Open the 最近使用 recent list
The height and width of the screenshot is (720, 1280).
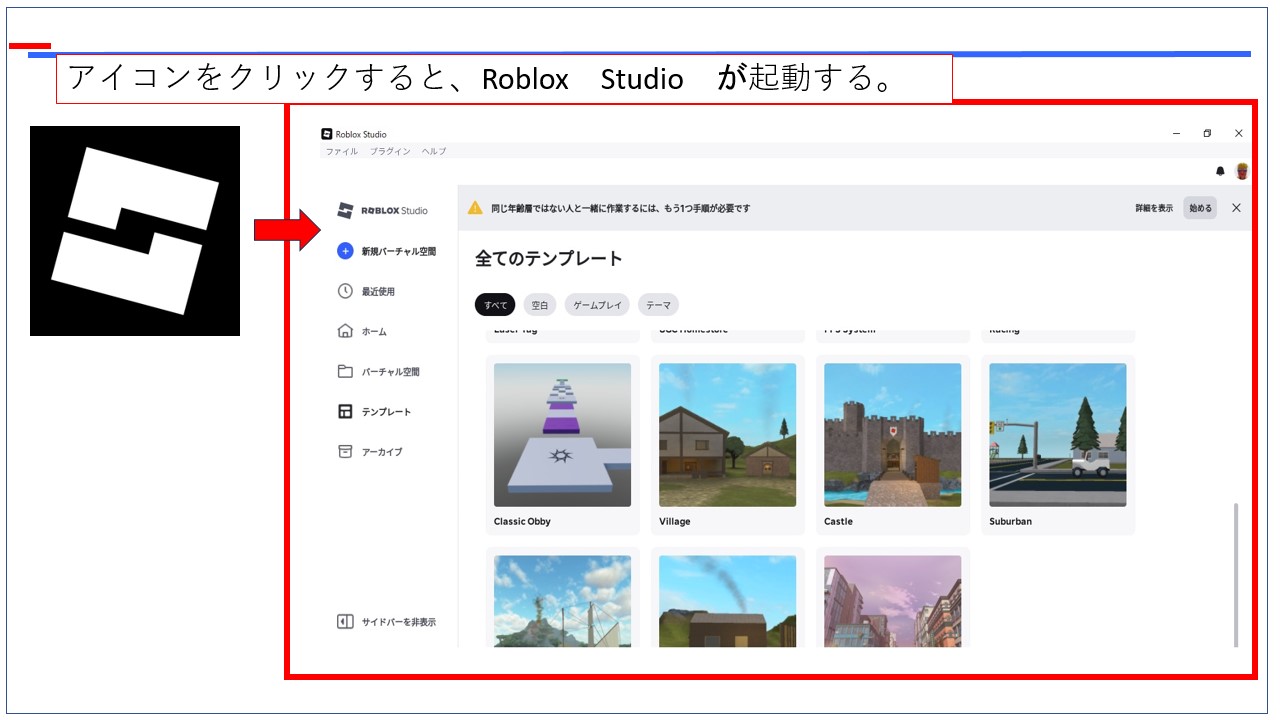(x=366, y=291)
